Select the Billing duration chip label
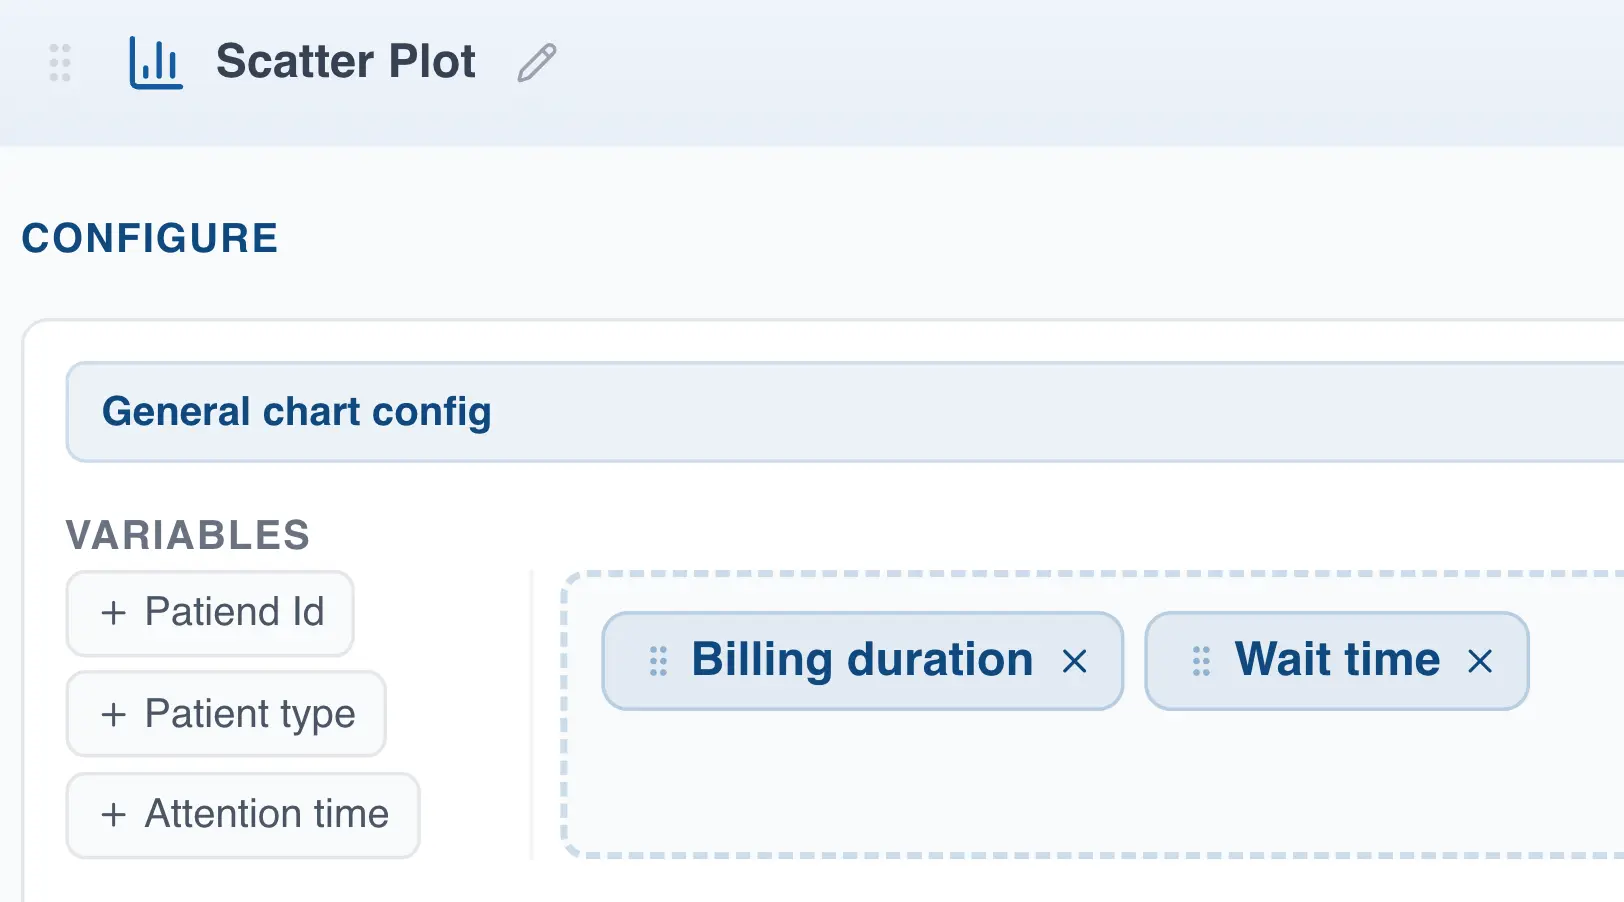The height and width of the screenshot is (902, 1624). pyautogui.click(x=862, y=660)
